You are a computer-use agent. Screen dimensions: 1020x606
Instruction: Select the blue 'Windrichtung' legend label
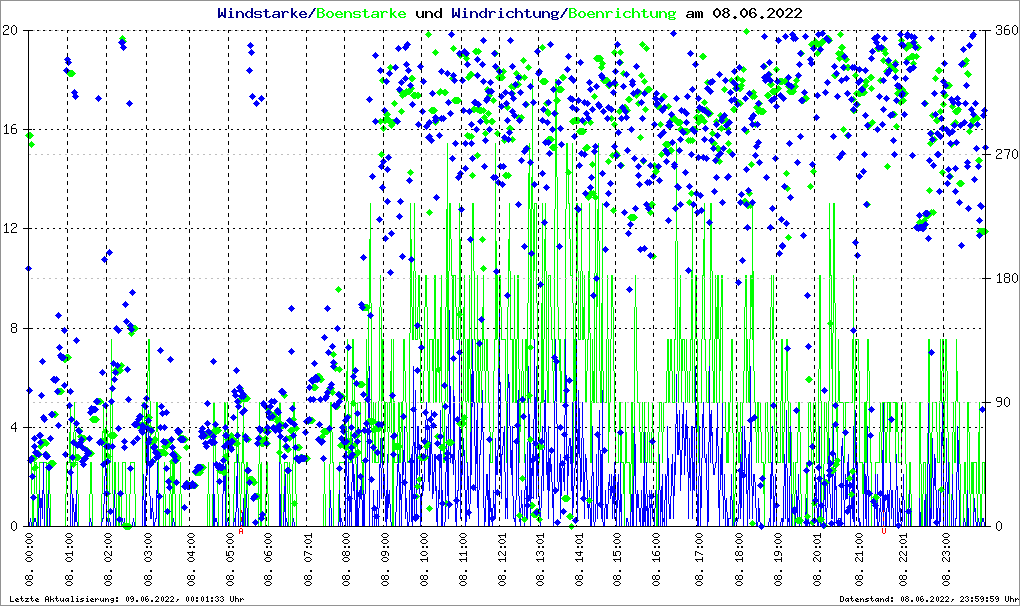506,13
